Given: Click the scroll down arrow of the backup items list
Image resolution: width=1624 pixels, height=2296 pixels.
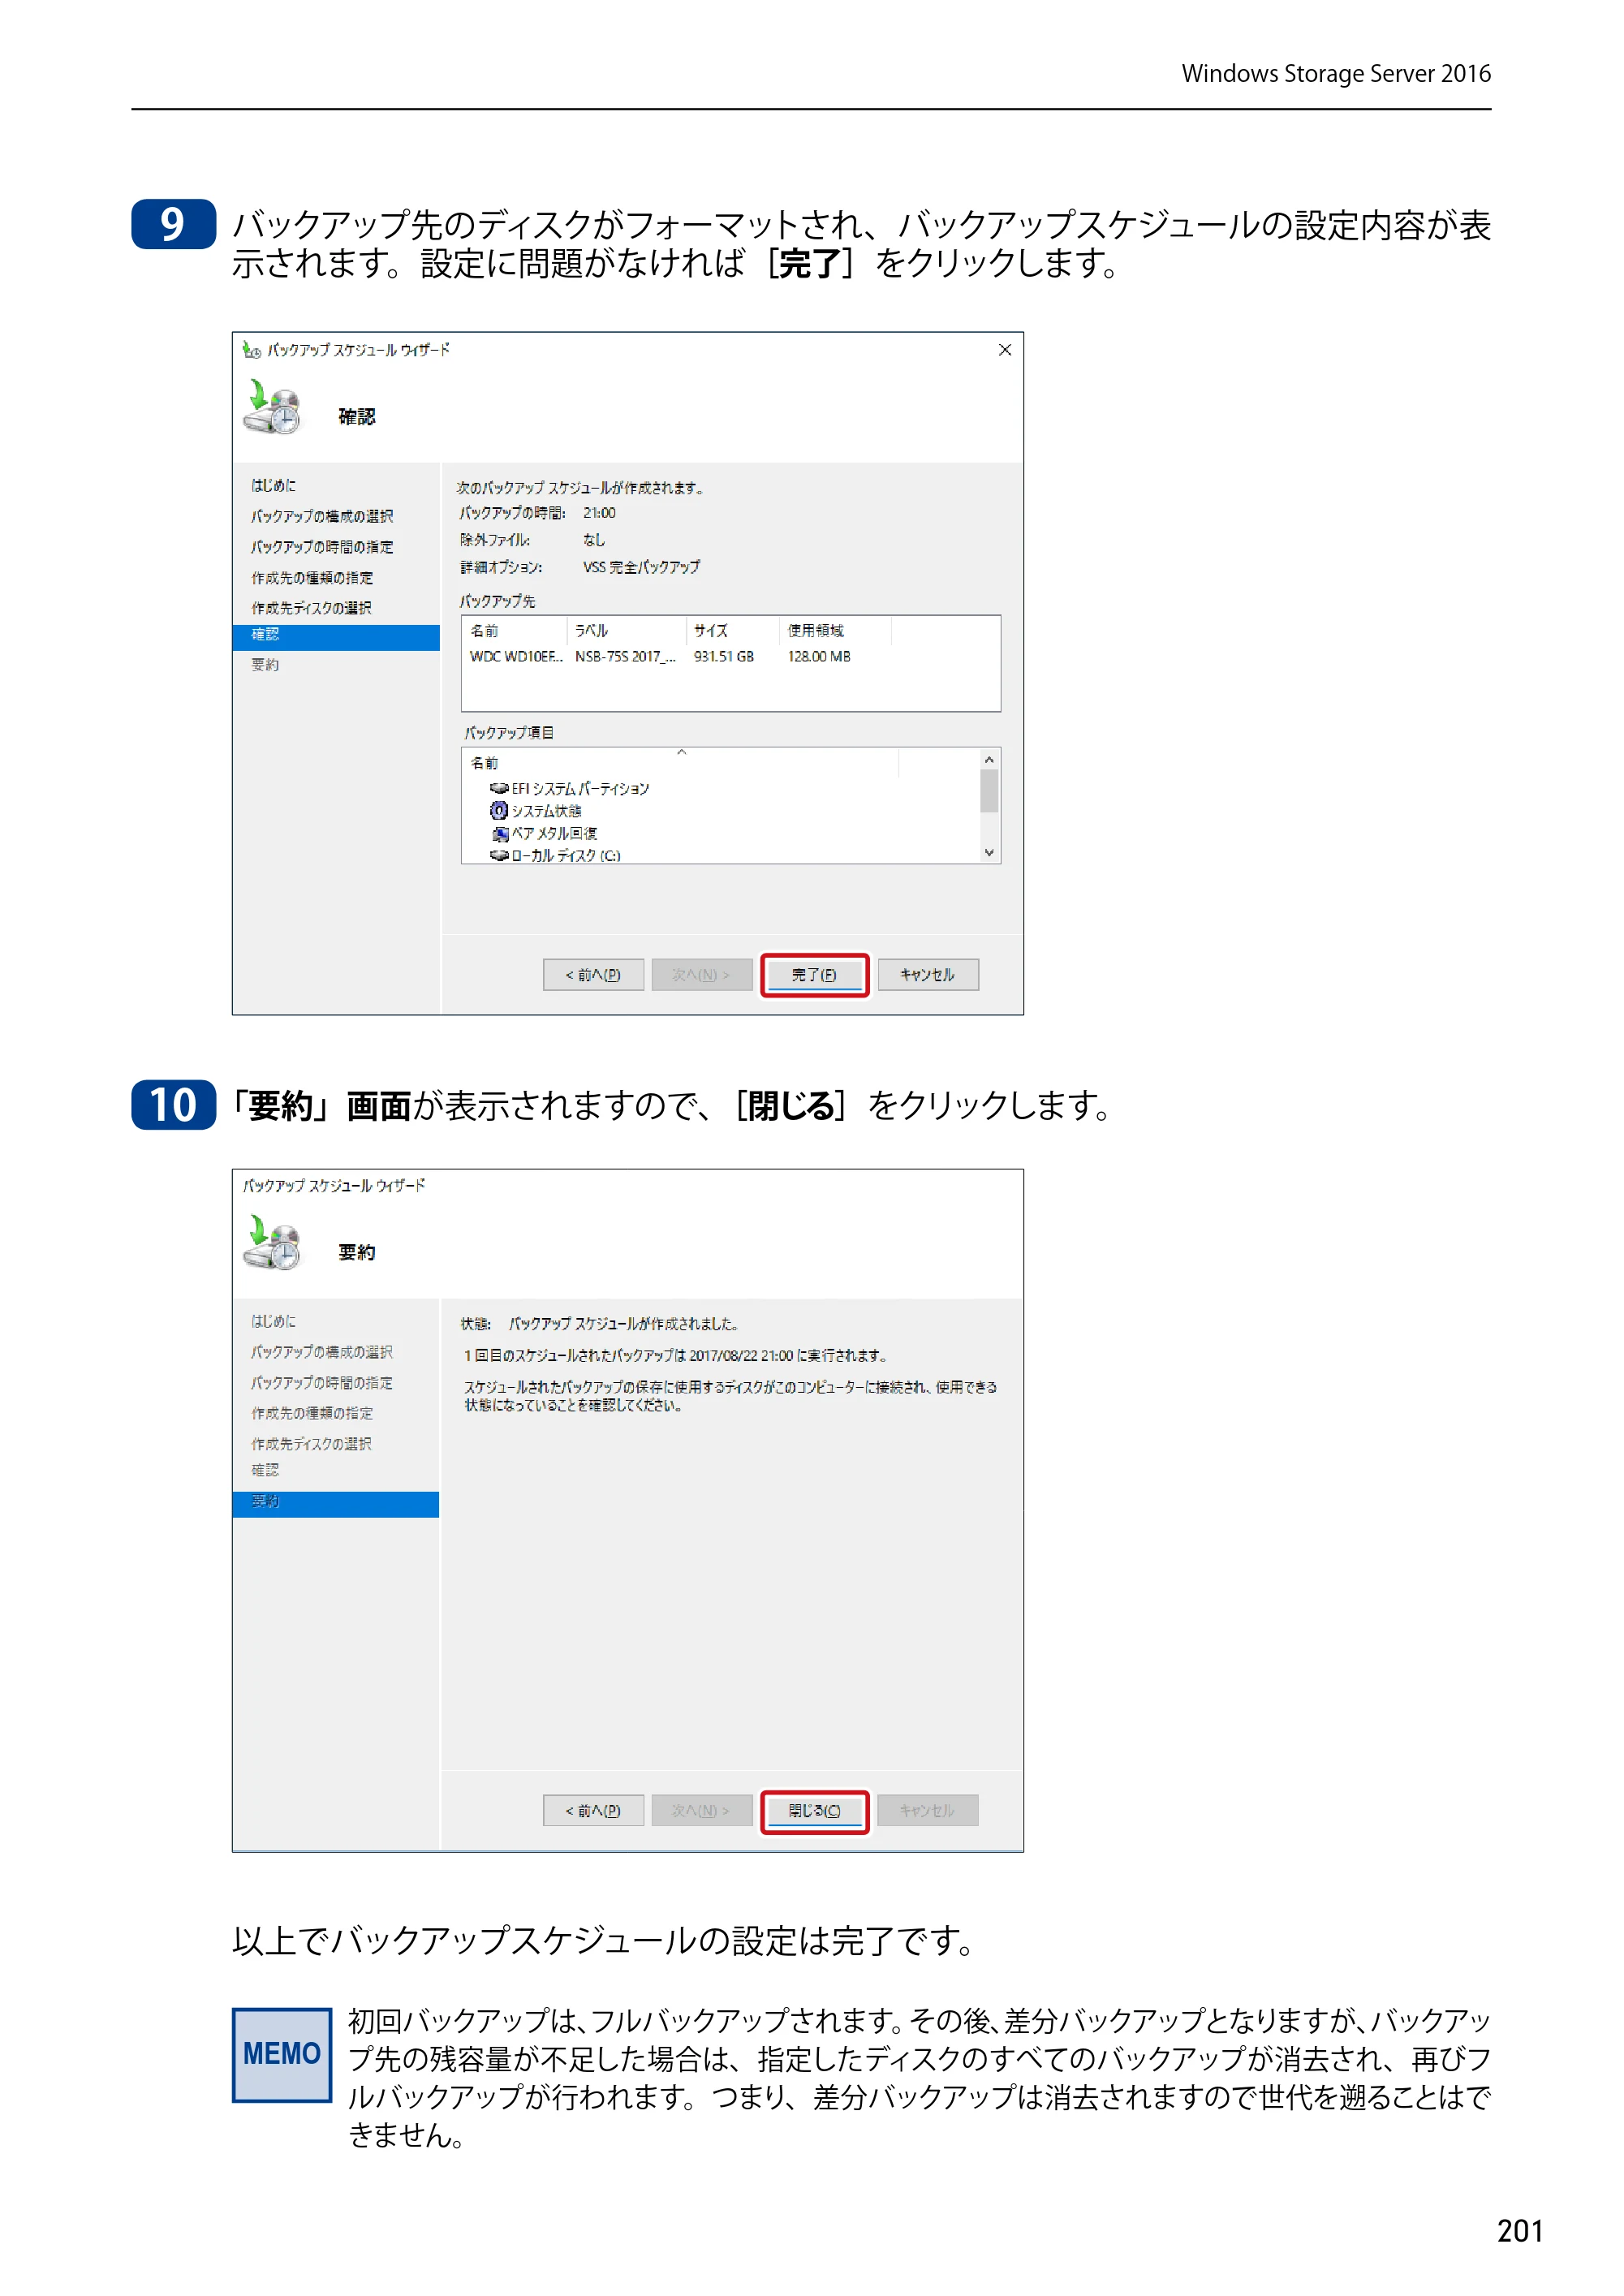Looking at the screenshot, I should point(989,852).
